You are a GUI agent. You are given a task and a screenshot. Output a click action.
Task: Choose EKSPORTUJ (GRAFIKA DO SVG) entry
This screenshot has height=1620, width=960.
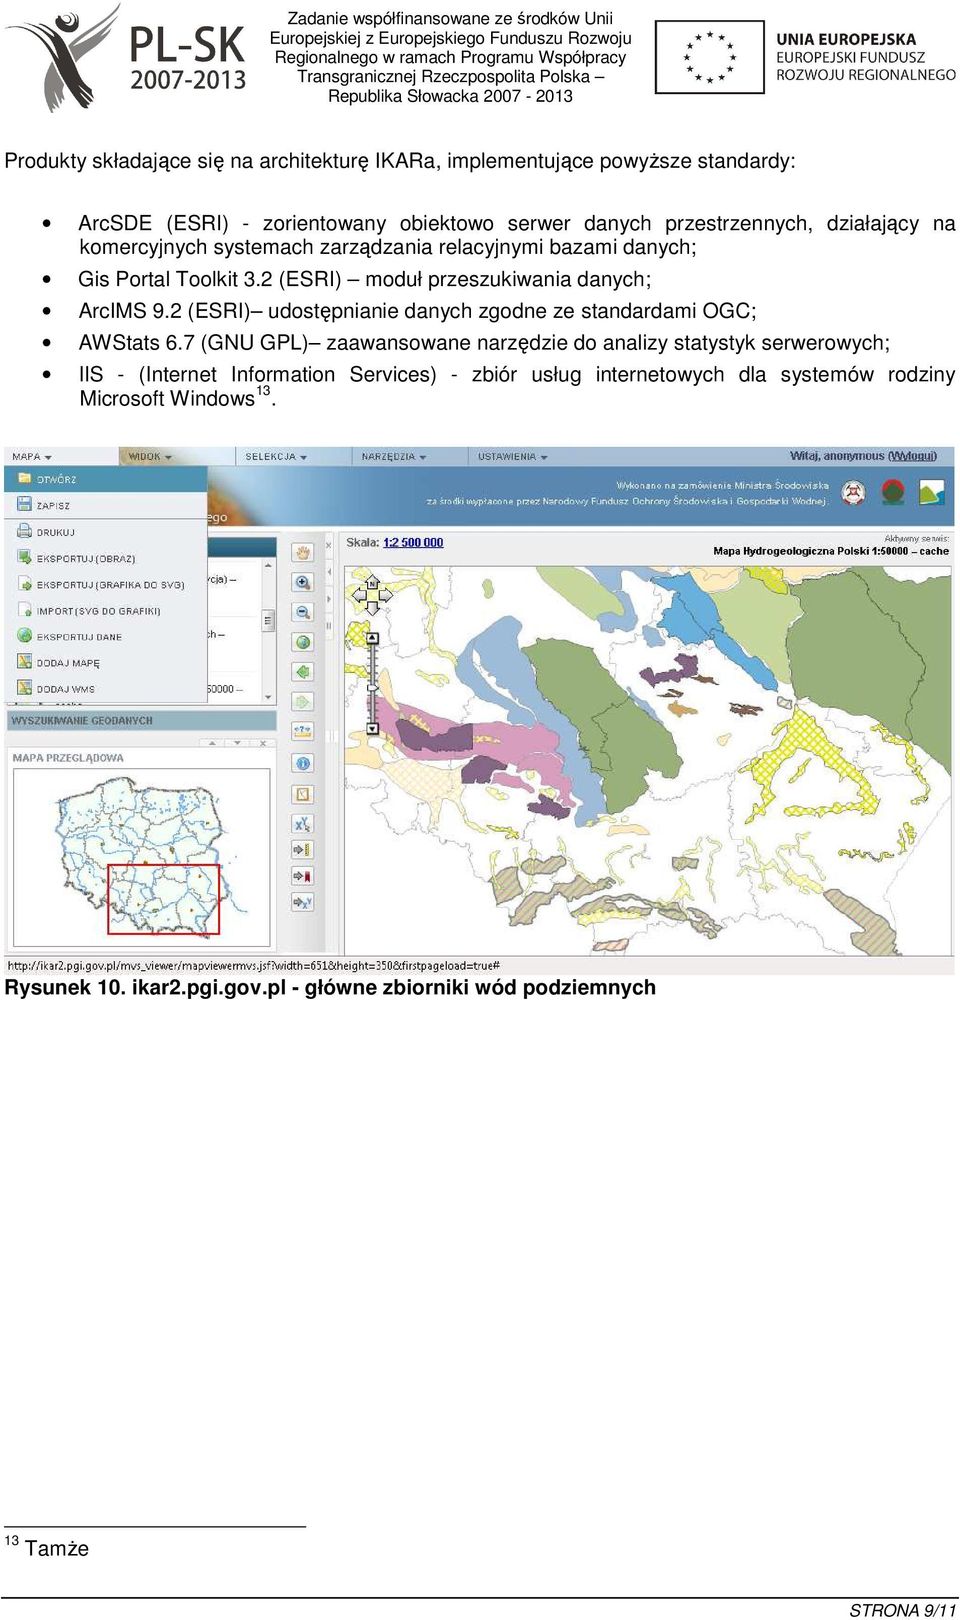pos(105,584)
